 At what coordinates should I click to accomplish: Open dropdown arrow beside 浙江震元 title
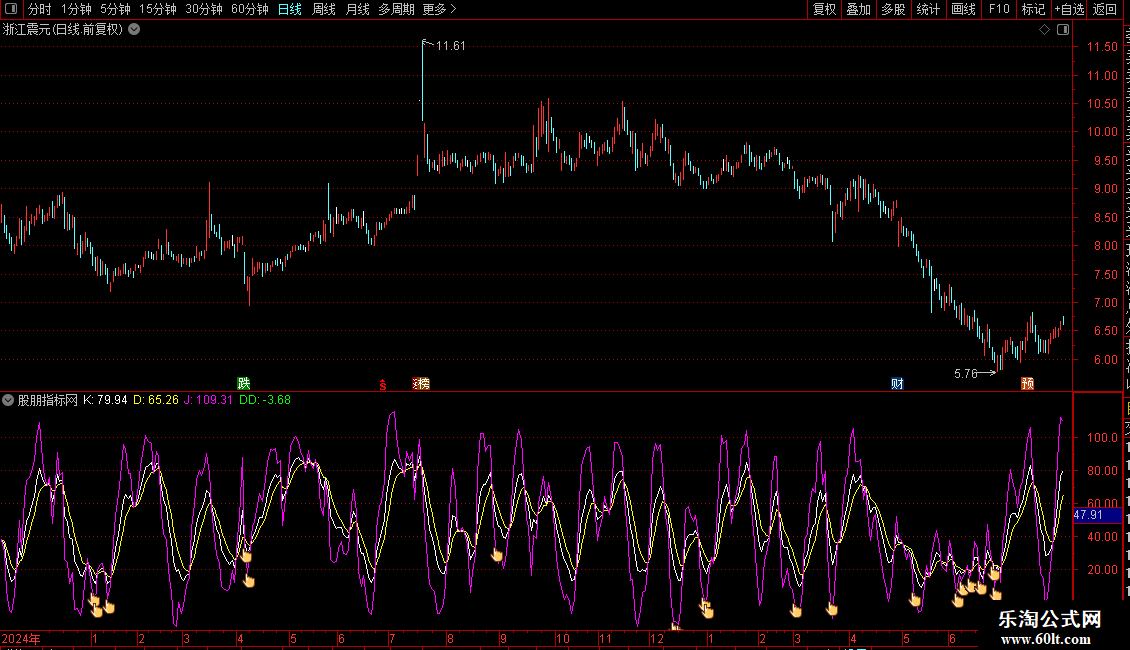134,30
